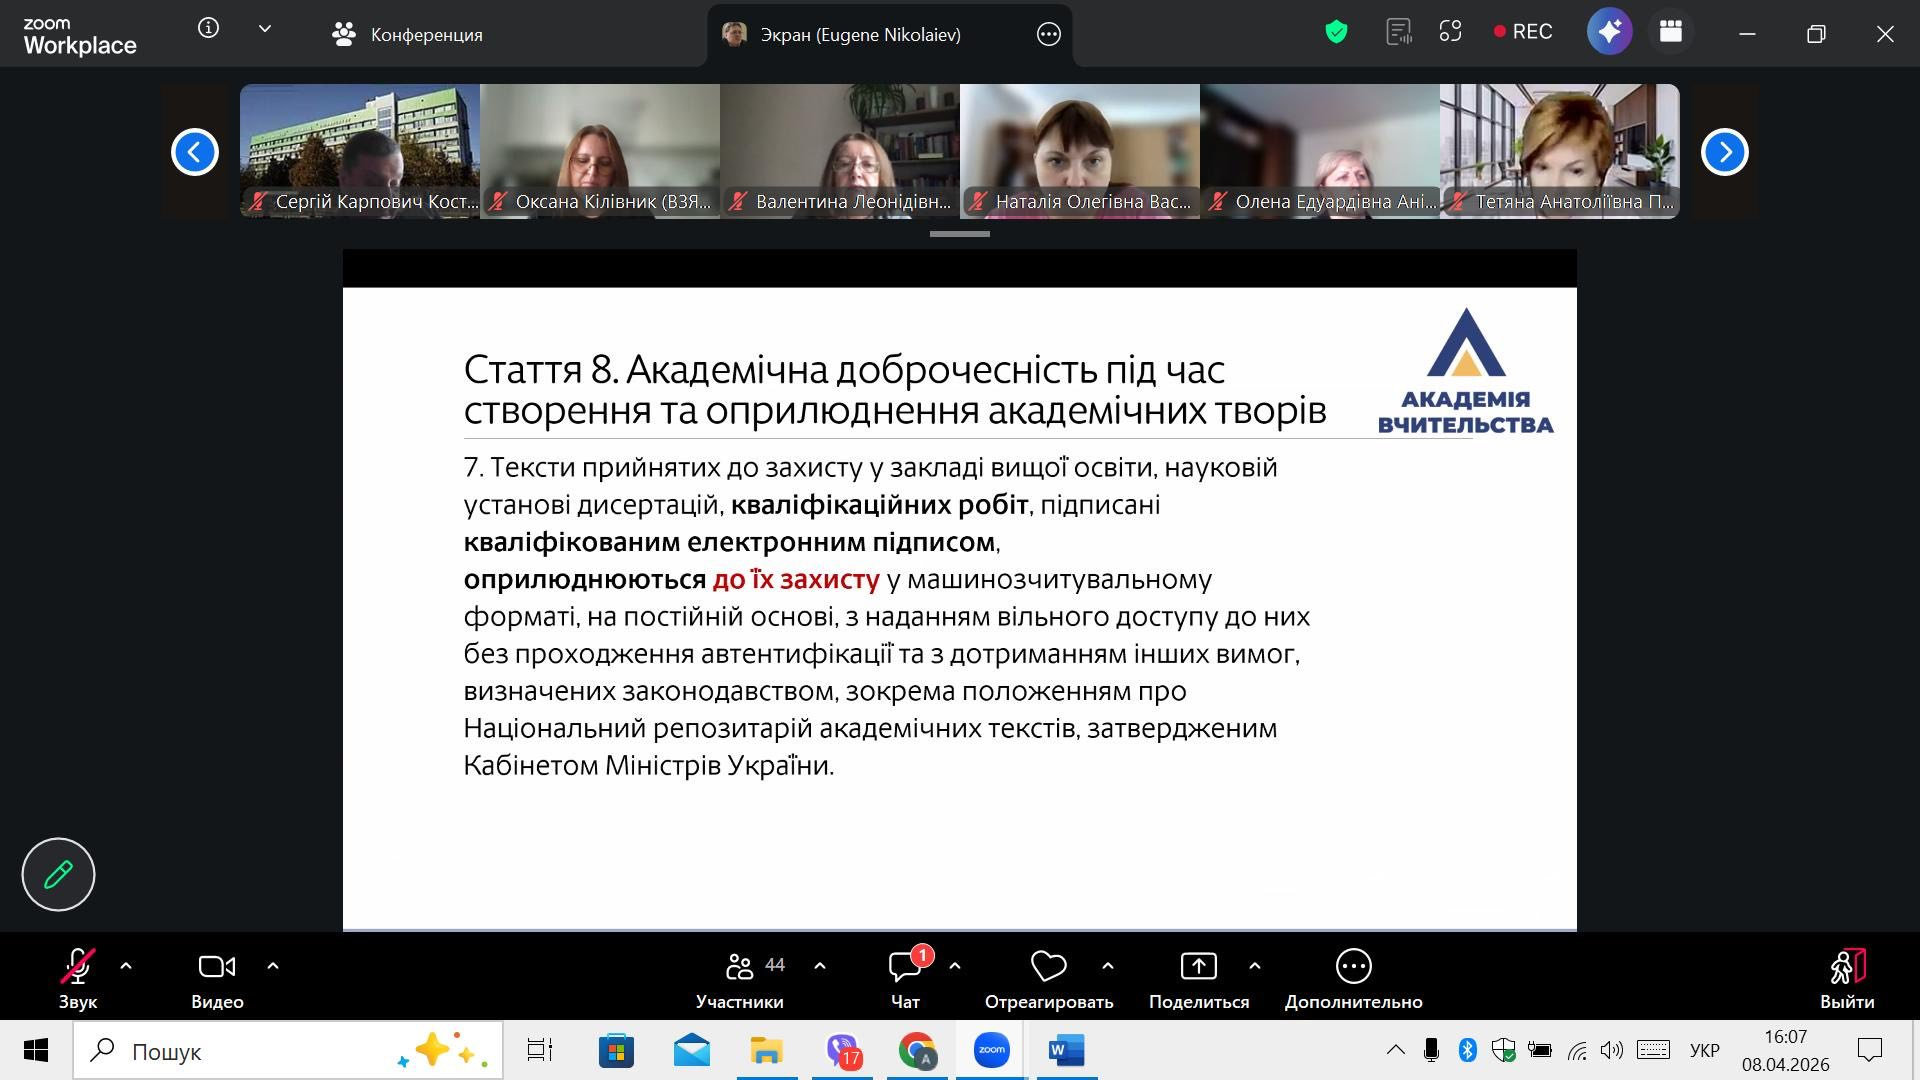Select Тетяна Анатоліївна video thumbnail

pos(1560,151)
